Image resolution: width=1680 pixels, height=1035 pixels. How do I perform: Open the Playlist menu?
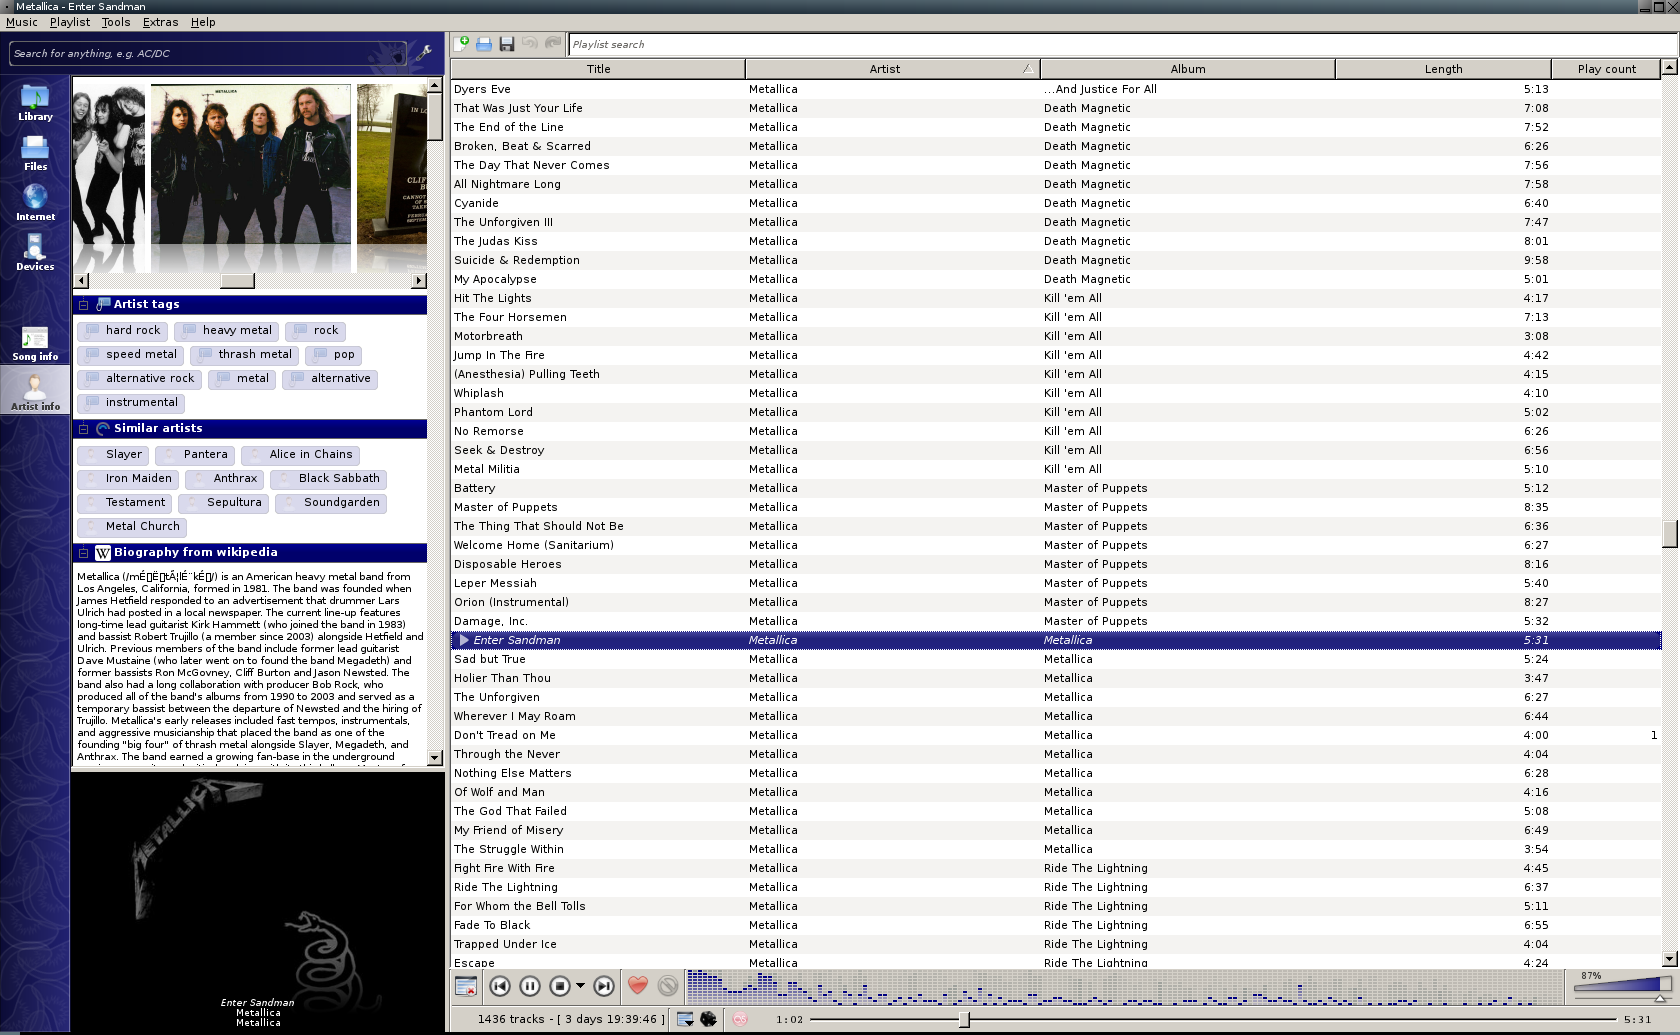point(69,22)
